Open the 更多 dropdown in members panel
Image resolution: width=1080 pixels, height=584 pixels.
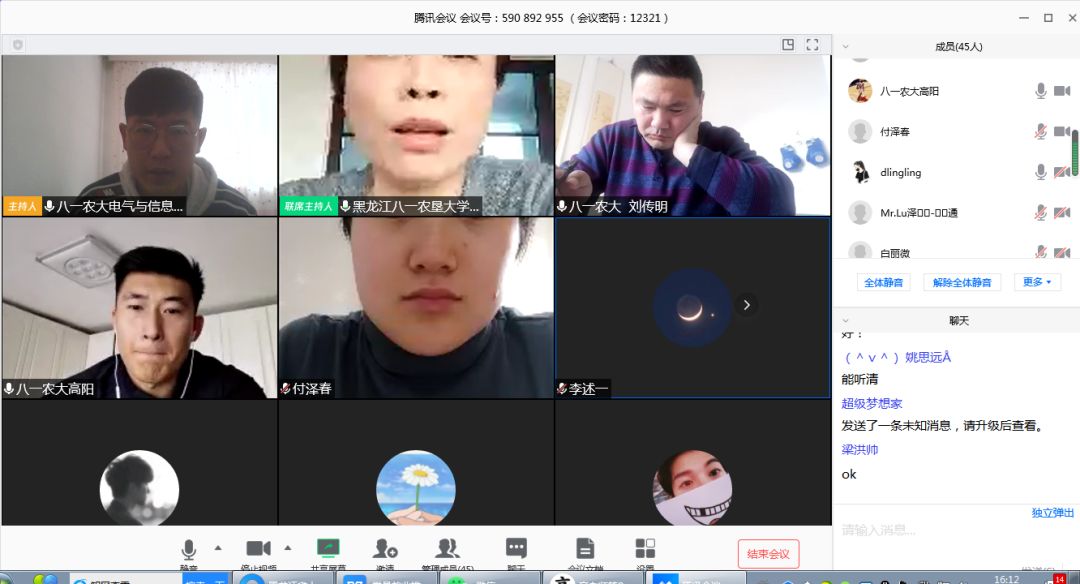tap(1037, 282)
